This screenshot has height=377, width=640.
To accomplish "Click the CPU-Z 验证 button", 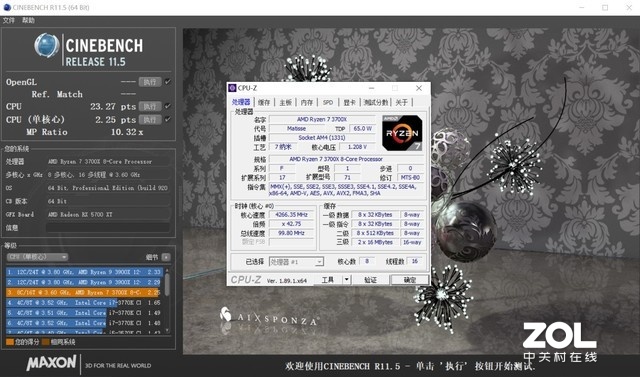I will point(371,279).
